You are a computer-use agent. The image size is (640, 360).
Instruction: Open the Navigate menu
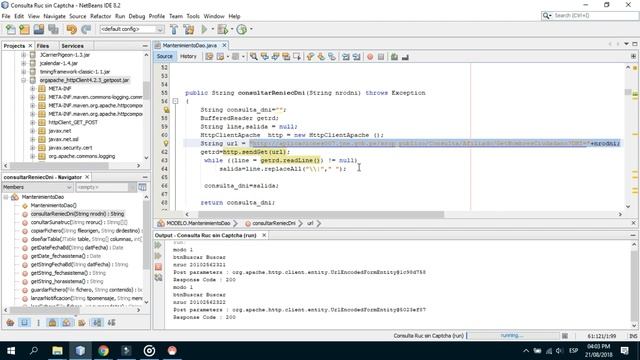pos(54,16)
